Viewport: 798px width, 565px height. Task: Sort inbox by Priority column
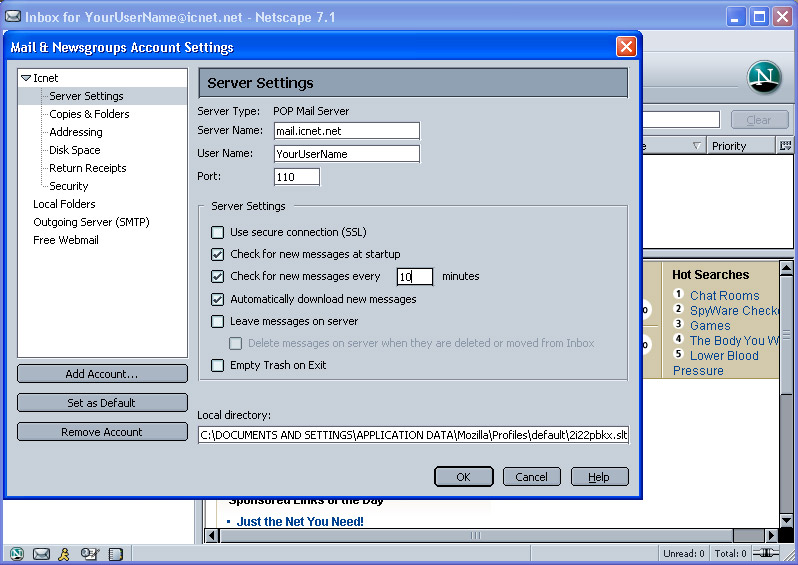click(741, 146)
